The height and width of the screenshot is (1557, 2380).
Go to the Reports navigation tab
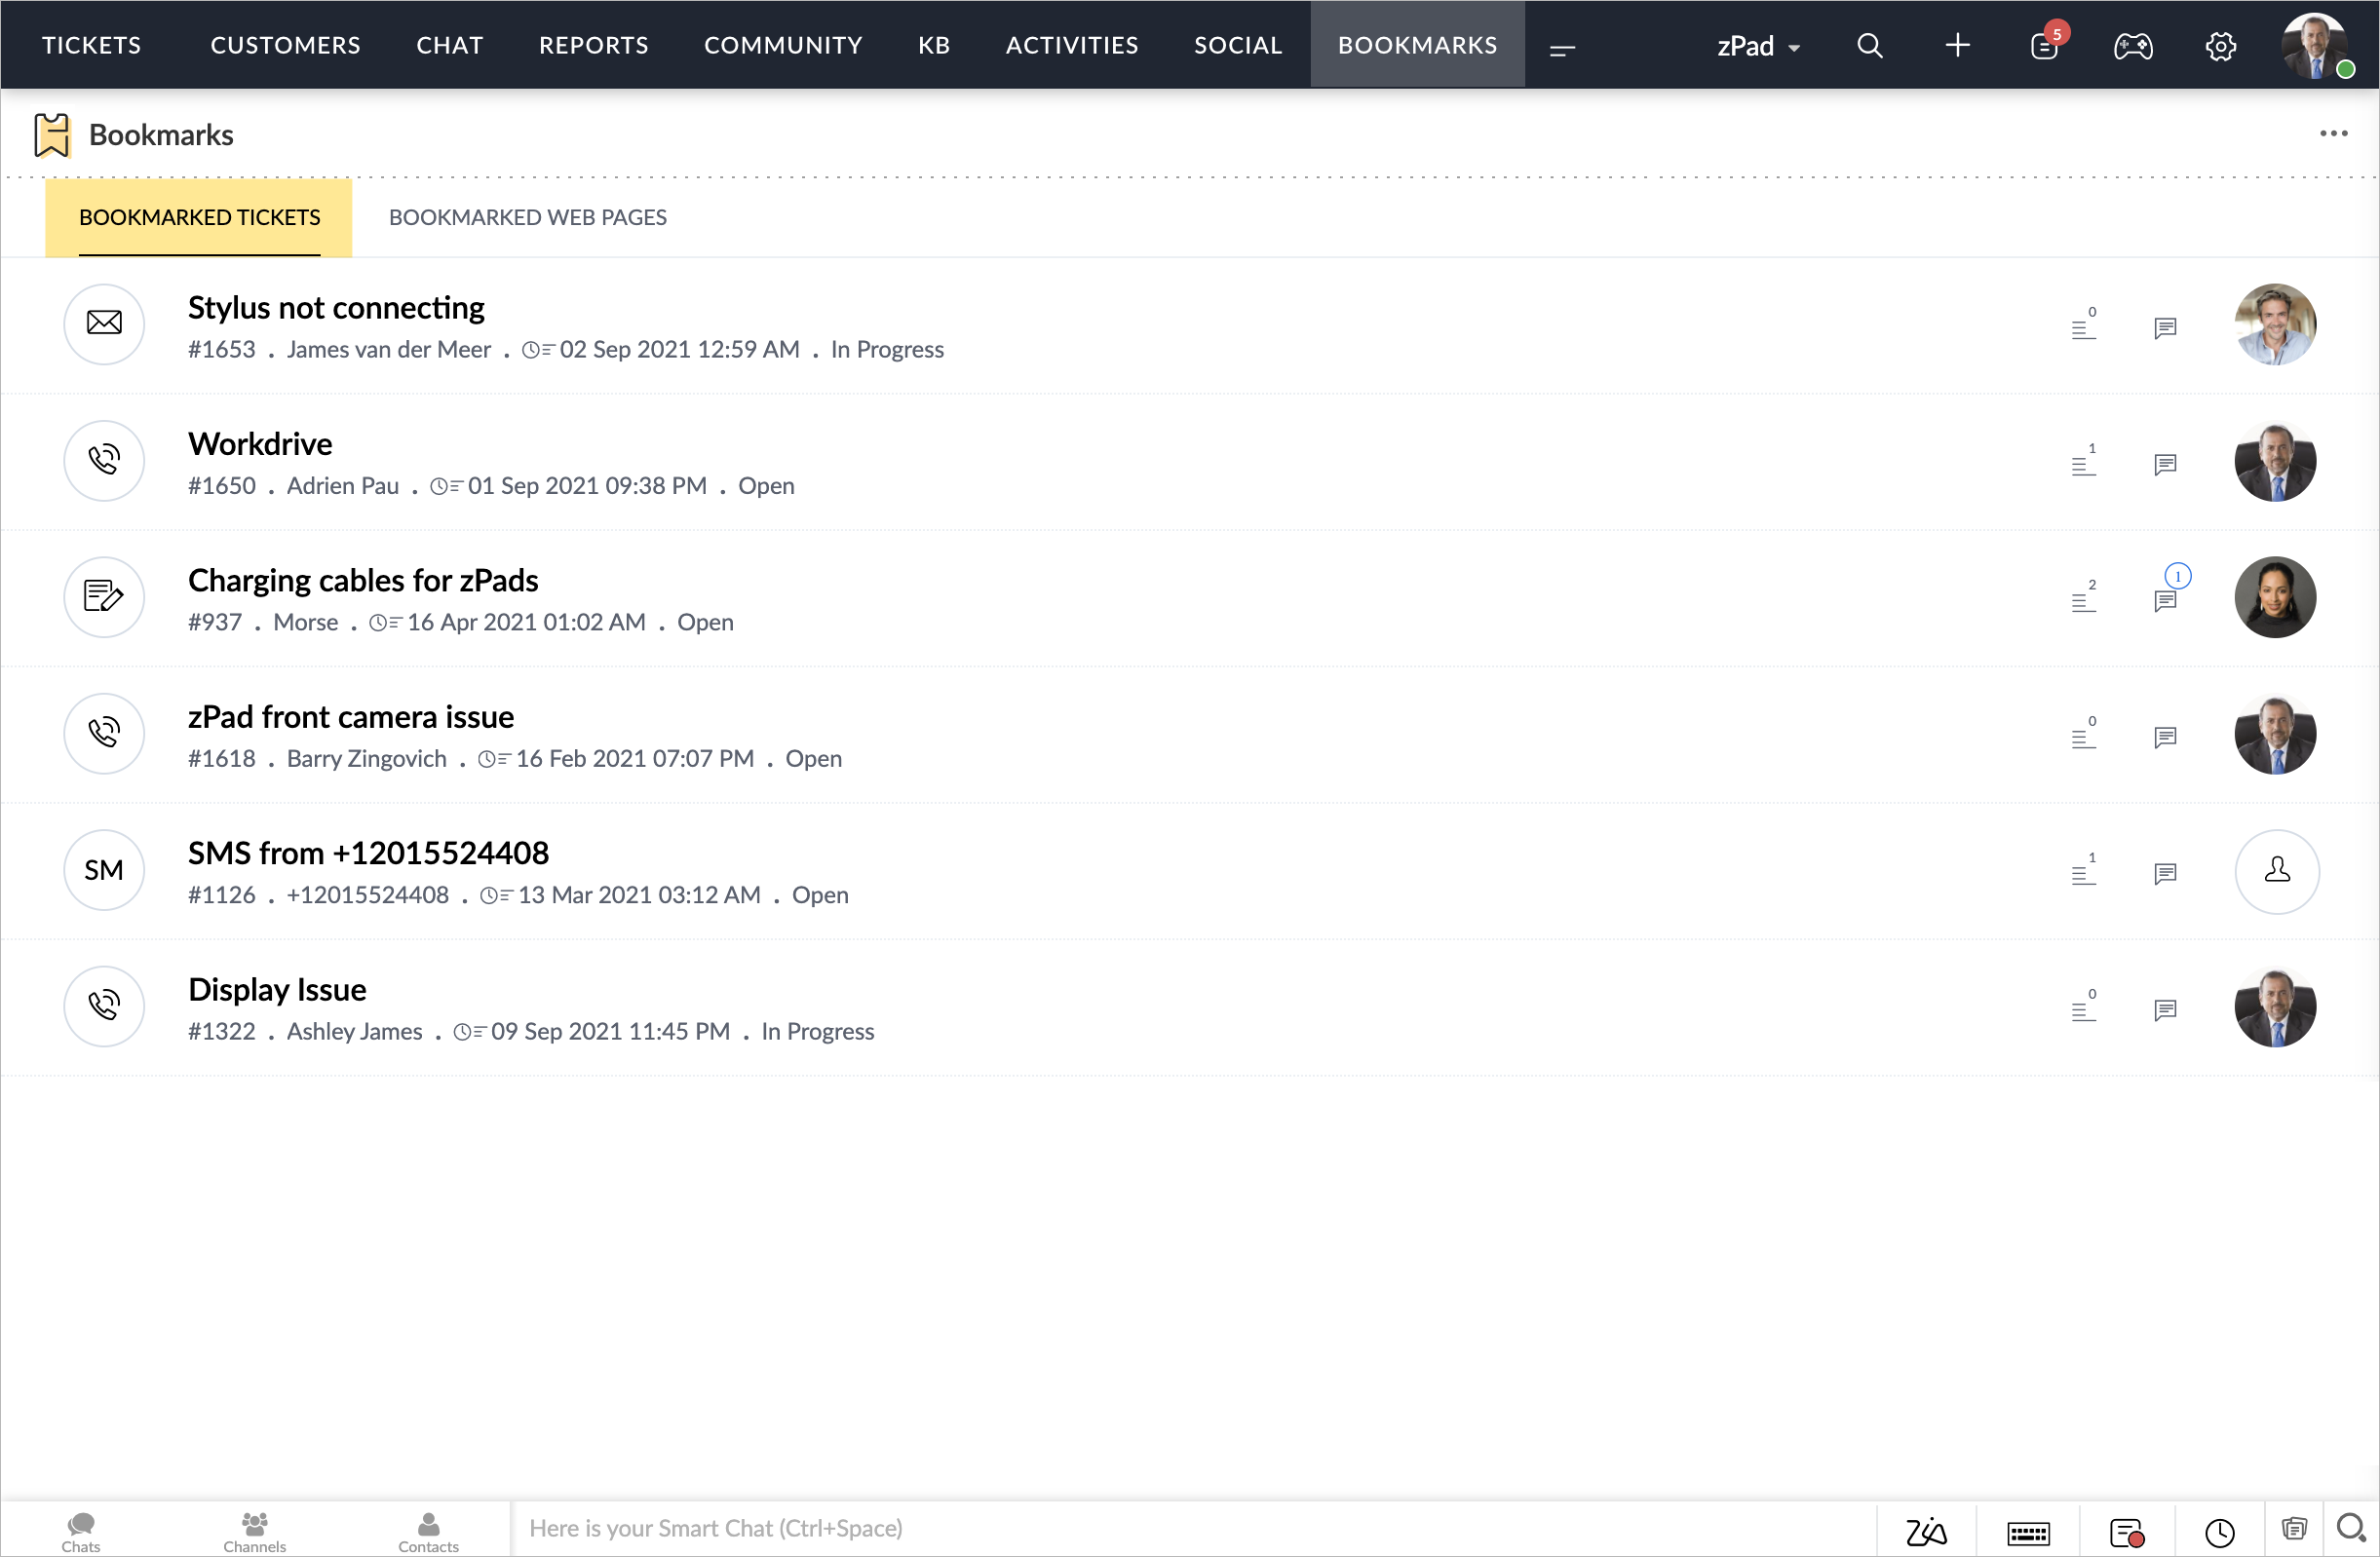(x=593, y=45)
